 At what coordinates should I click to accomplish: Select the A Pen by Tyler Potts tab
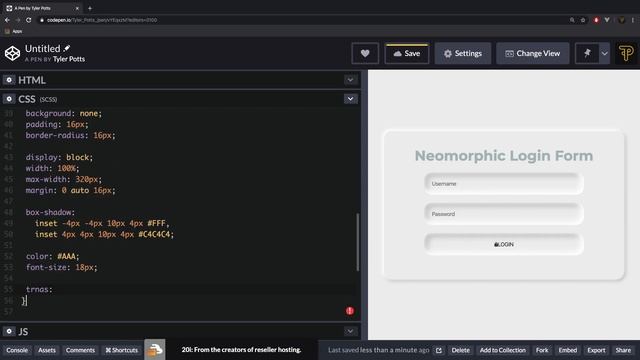[x=42, y=8]
